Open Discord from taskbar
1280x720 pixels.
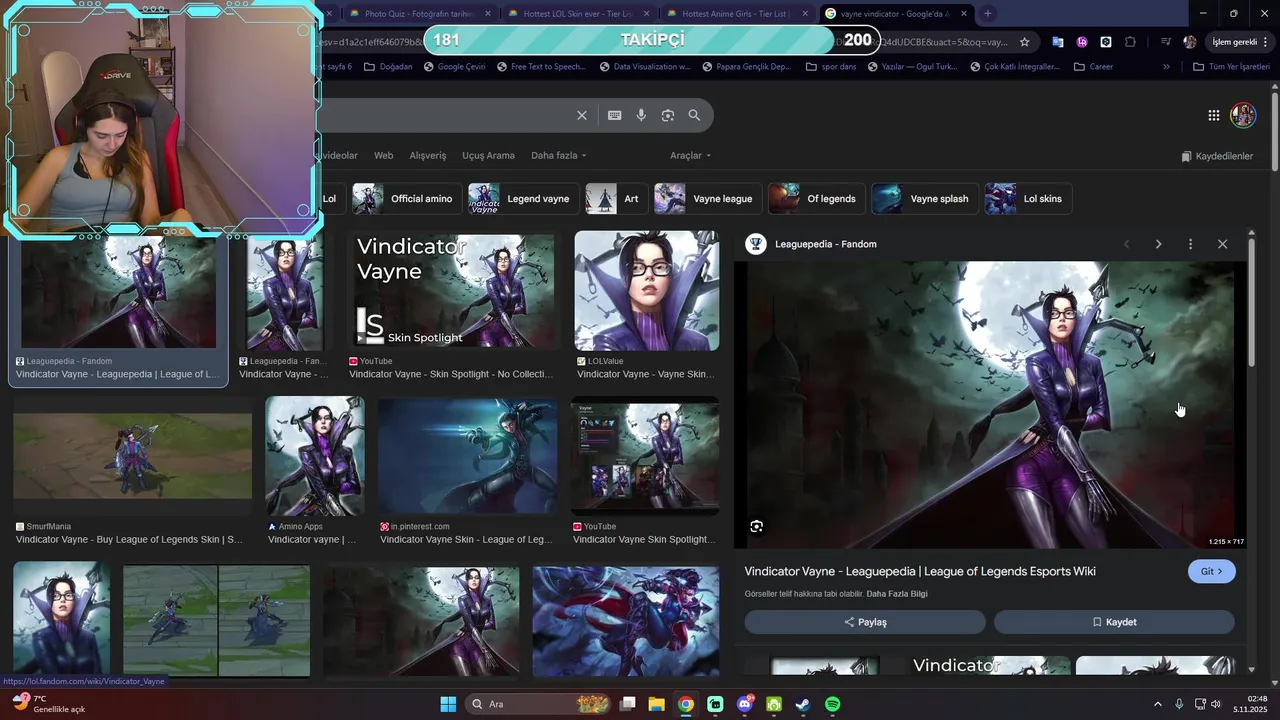tap(744, 704)
